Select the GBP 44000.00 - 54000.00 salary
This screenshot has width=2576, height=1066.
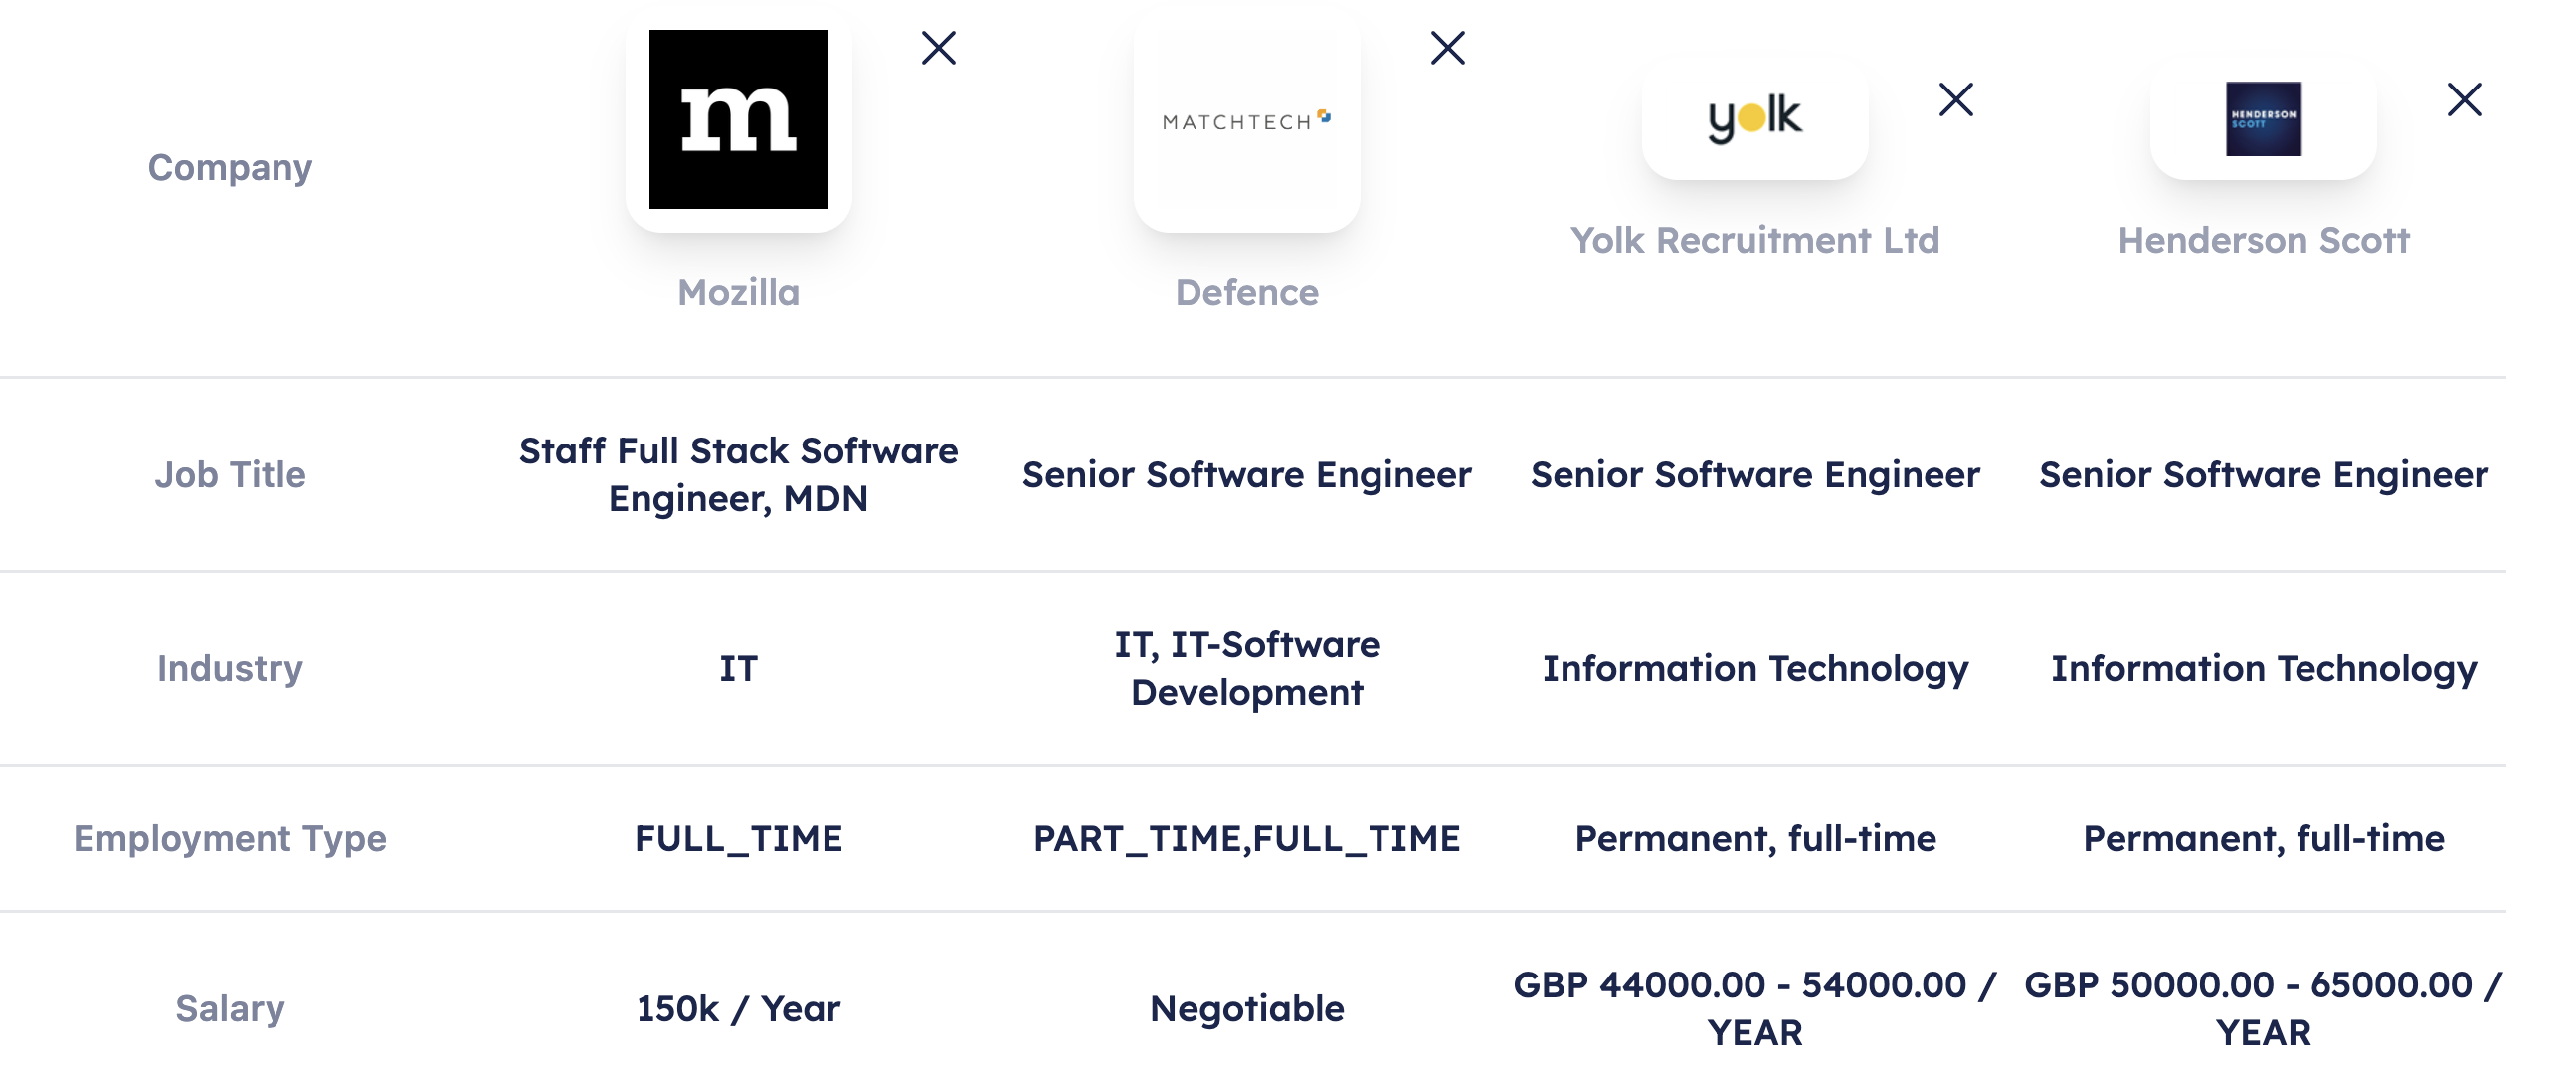click(1754, 1008)
